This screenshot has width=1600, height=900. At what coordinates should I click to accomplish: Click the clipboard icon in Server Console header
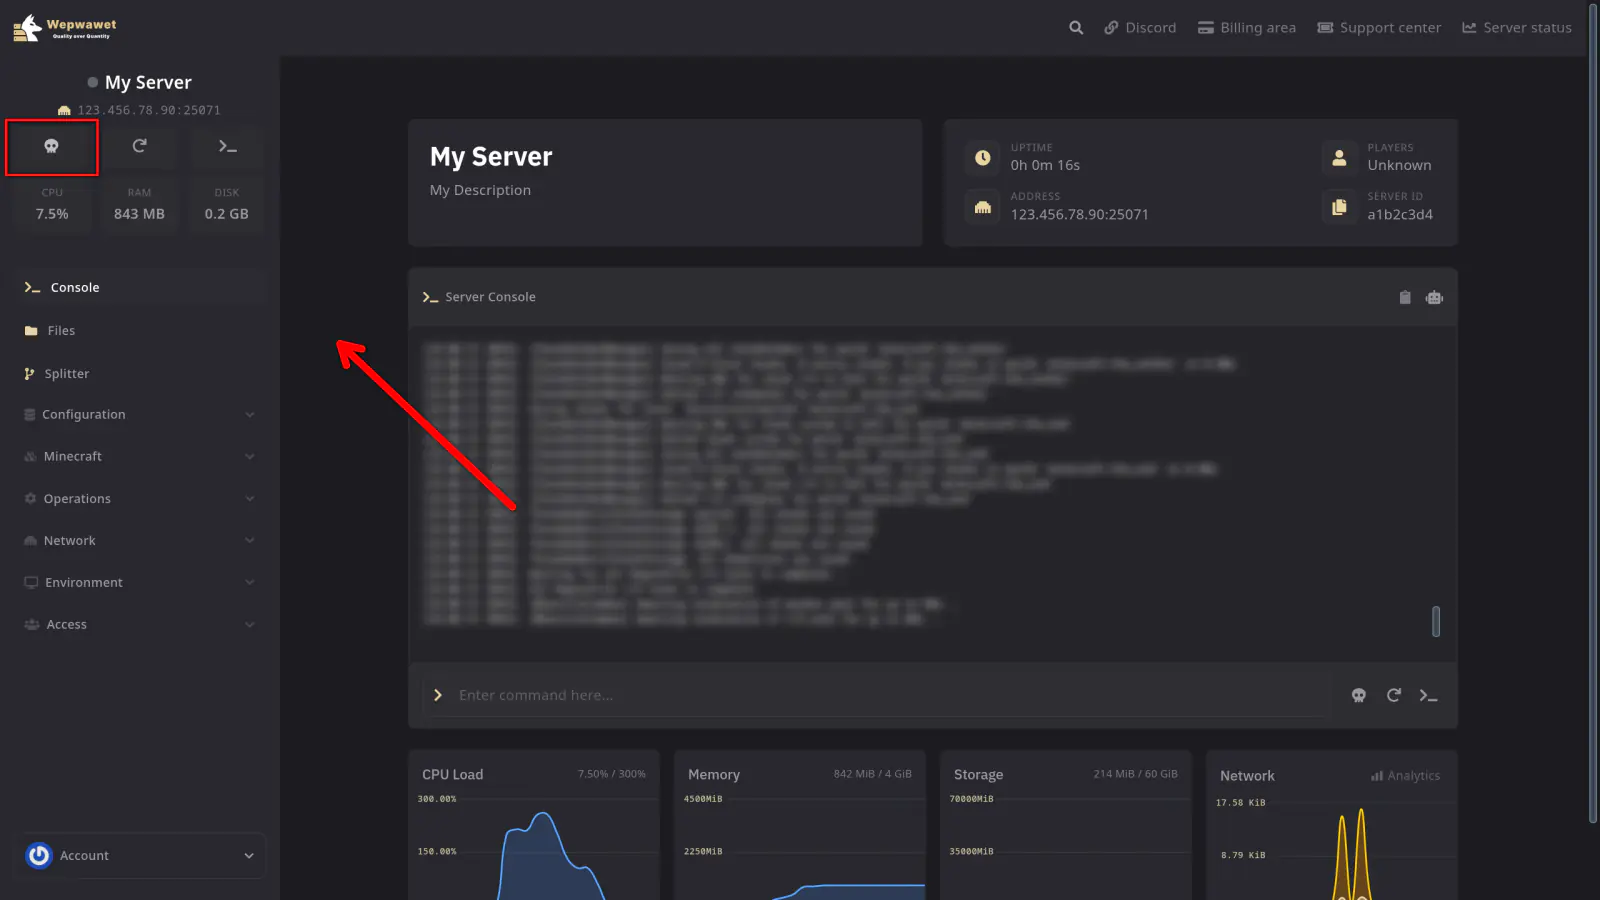[x=1405, y=297]
